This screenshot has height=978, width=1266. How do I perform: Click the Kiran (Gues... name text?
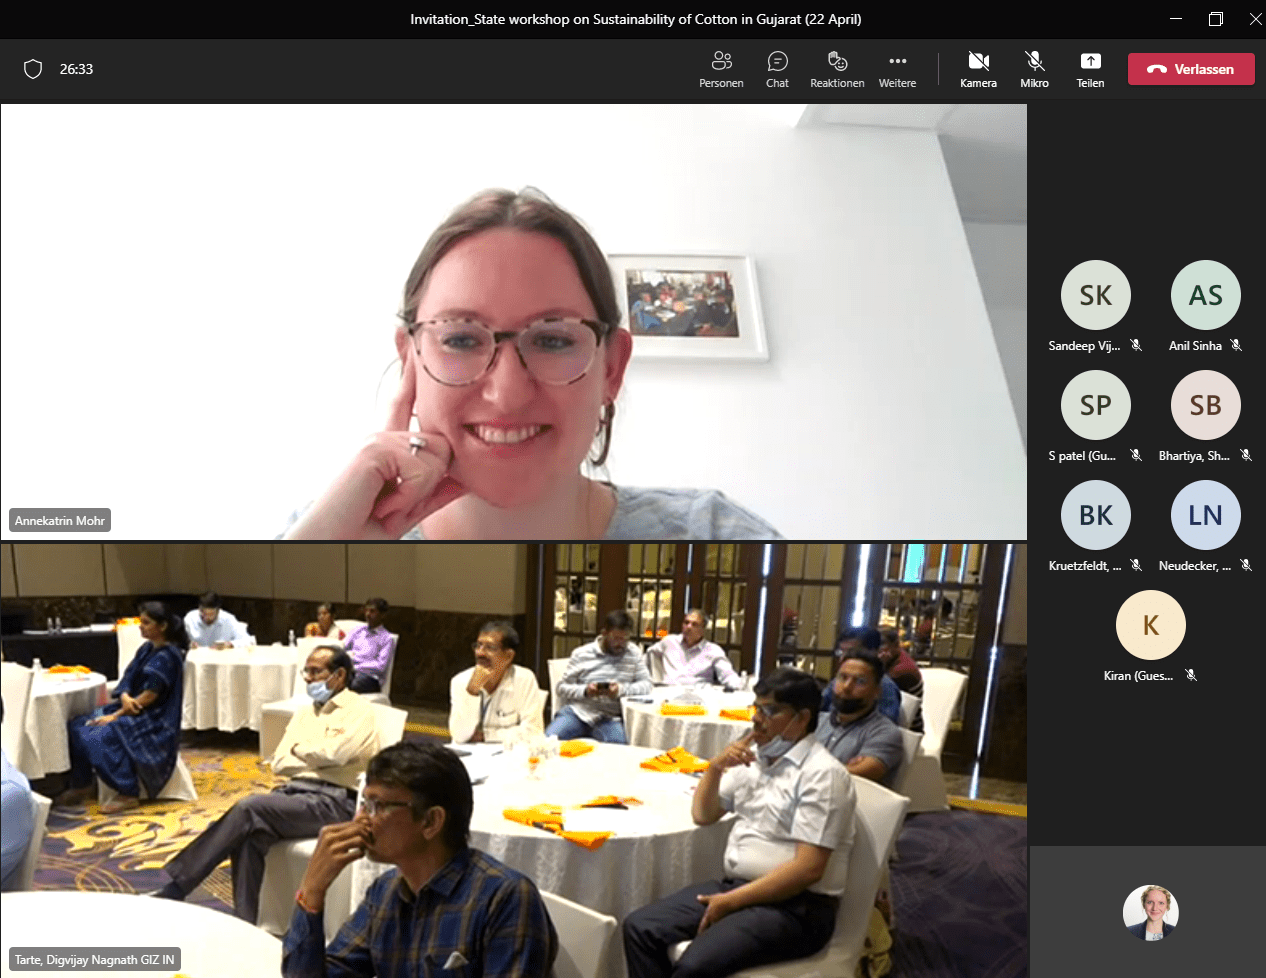pyautogui.click(x=1138, y=676)
